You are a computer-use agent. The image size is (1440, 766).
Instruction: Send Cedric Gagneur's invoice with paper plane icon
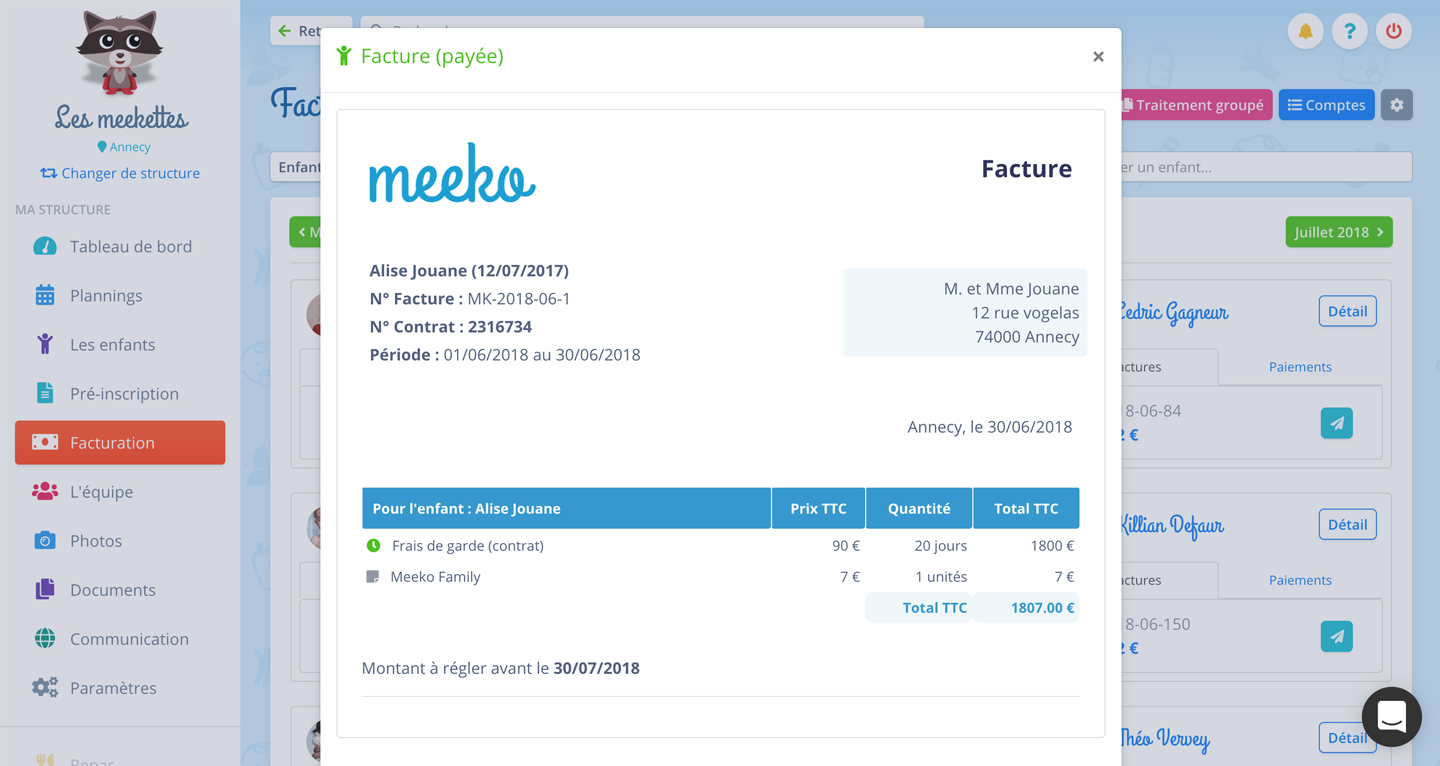(x=1336, y=423)
